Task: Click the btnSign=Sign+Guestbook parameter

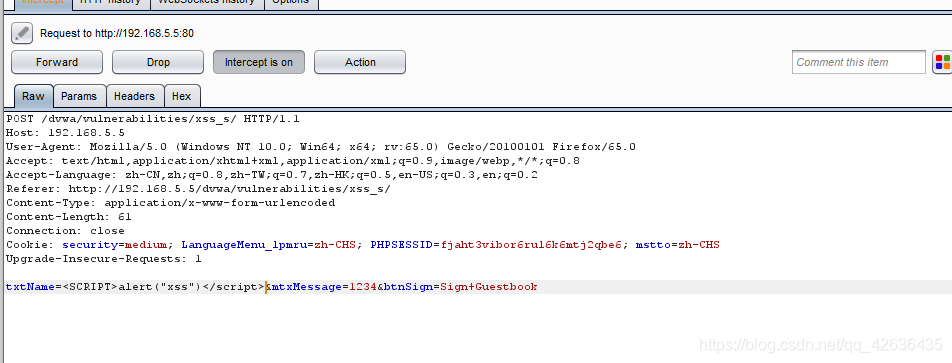Action: point(461,287)
